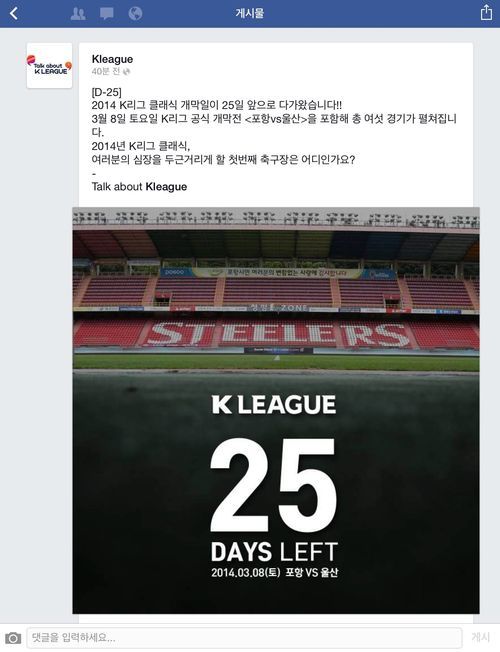Image resolution: width=500 pixels, height=652 pixels.
Task: Tap the STEELERS stands in the photo
Action: tap(276, 334)
